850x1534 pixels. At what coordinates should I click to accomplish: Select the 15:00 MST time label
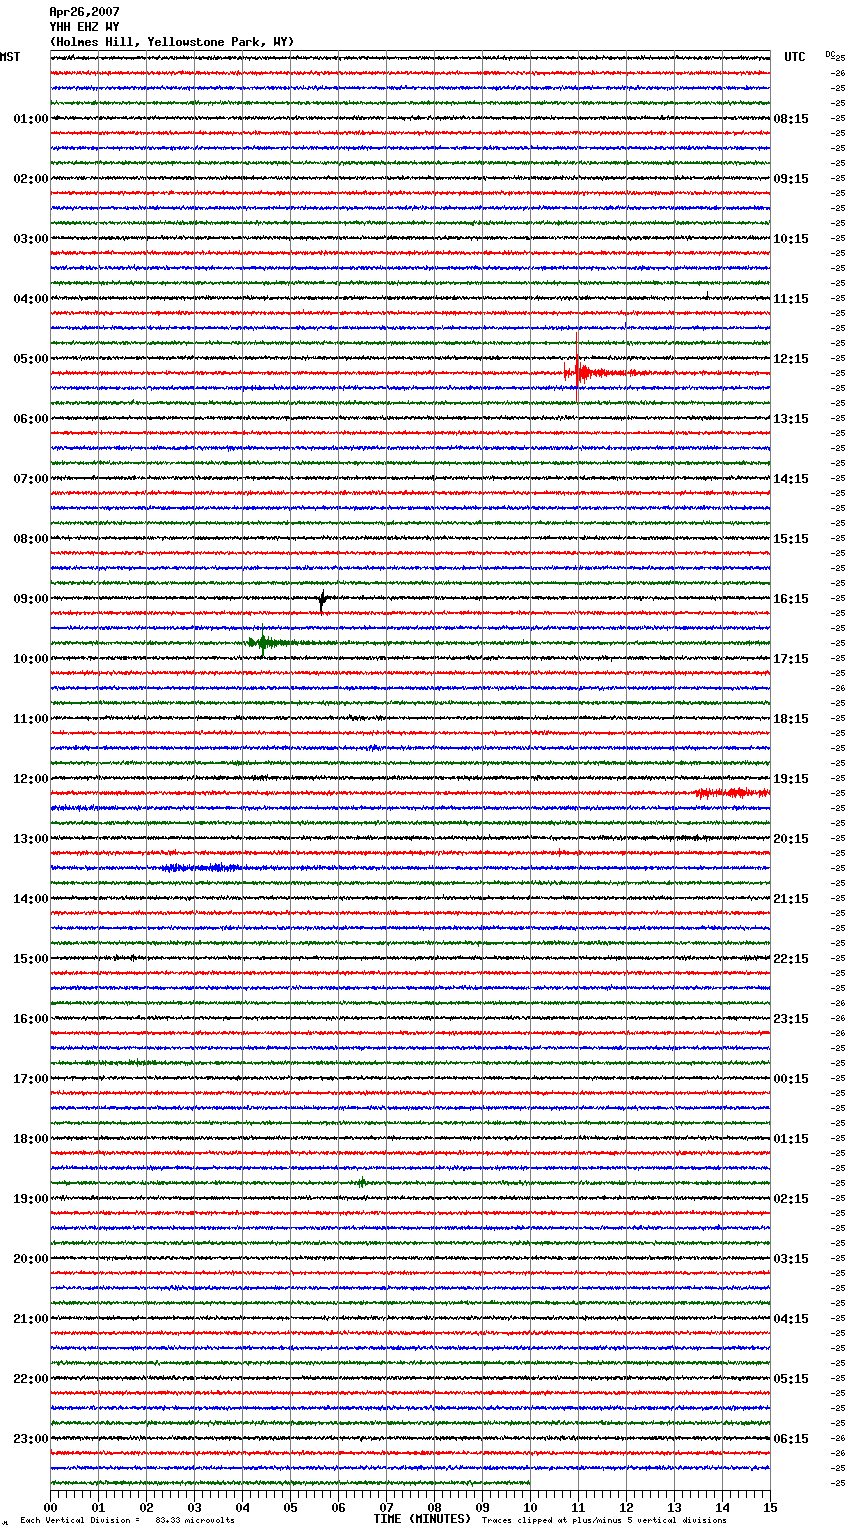(x=30, y=959)
